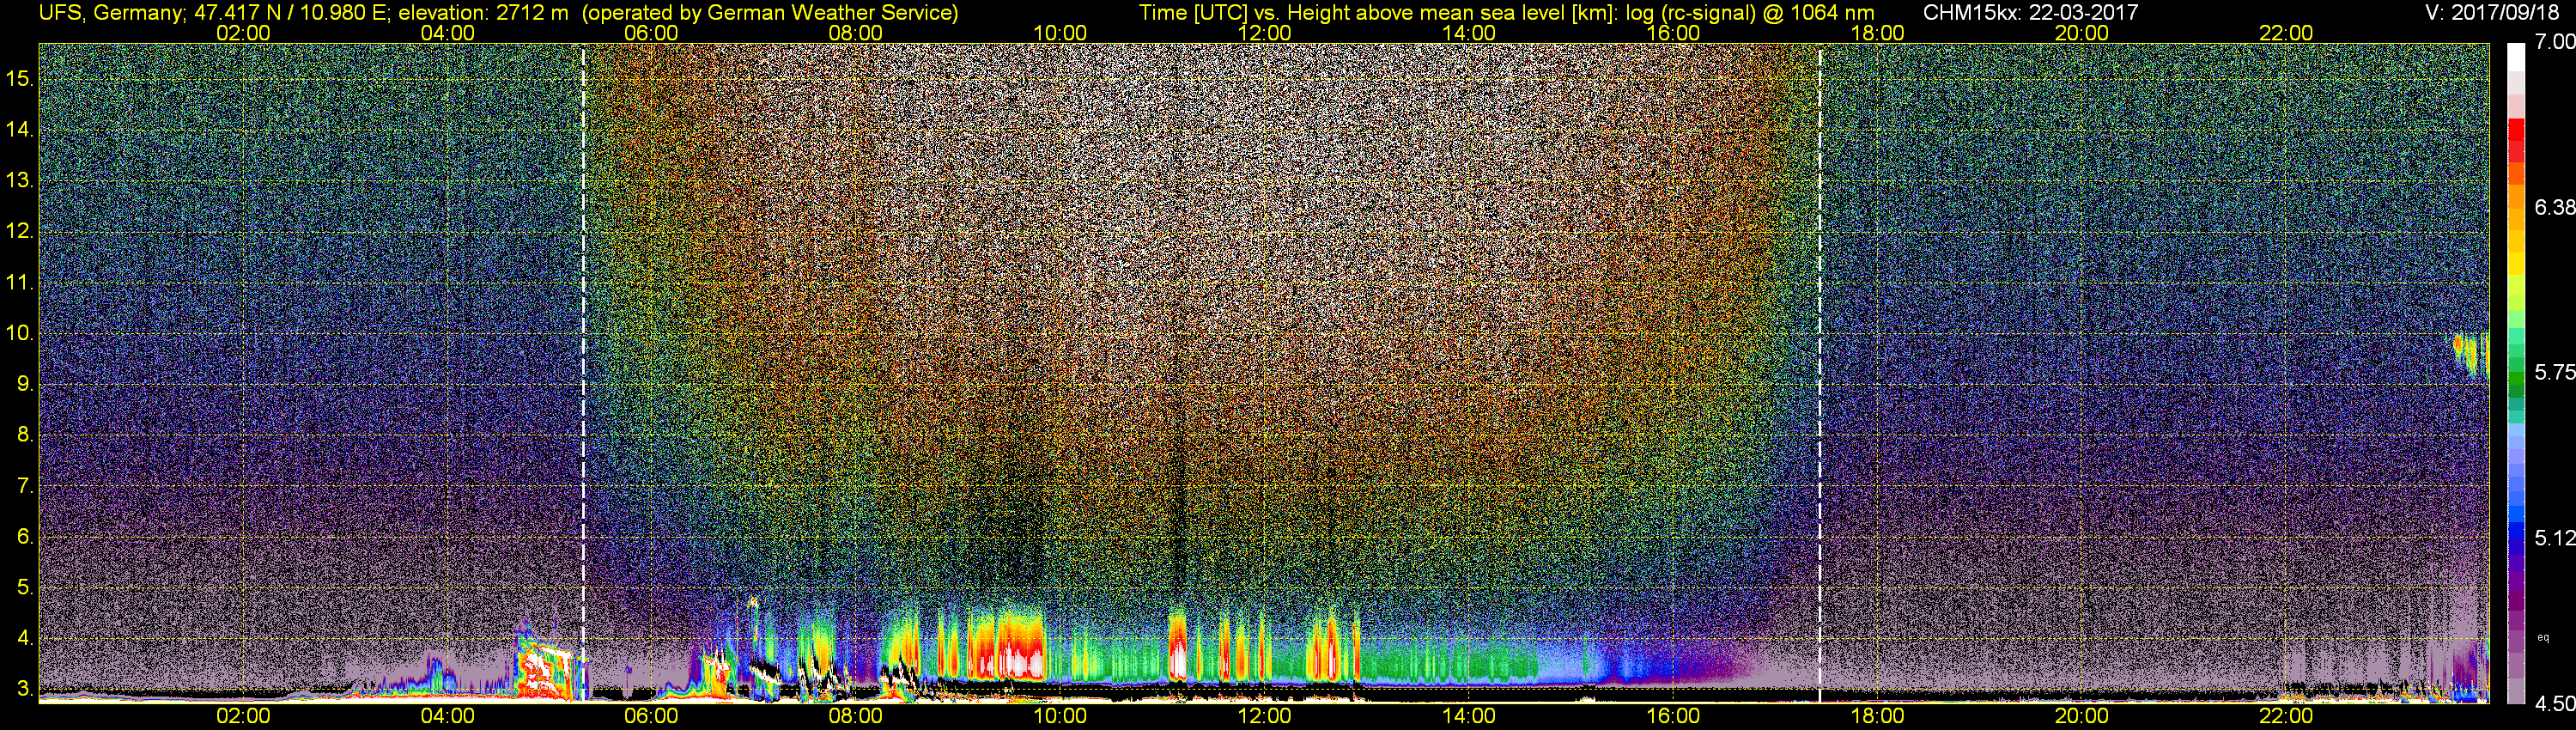Image resolution: width=2576 pixels, height=730 pixels.
Task: Click the white dashed sunset marker before 18:00
Action: (1820, 374)
